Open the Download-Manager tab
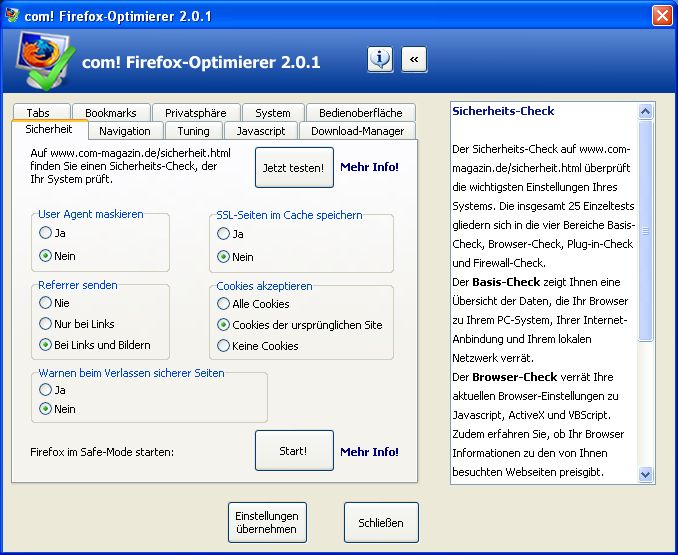 (x=357, y=131)
